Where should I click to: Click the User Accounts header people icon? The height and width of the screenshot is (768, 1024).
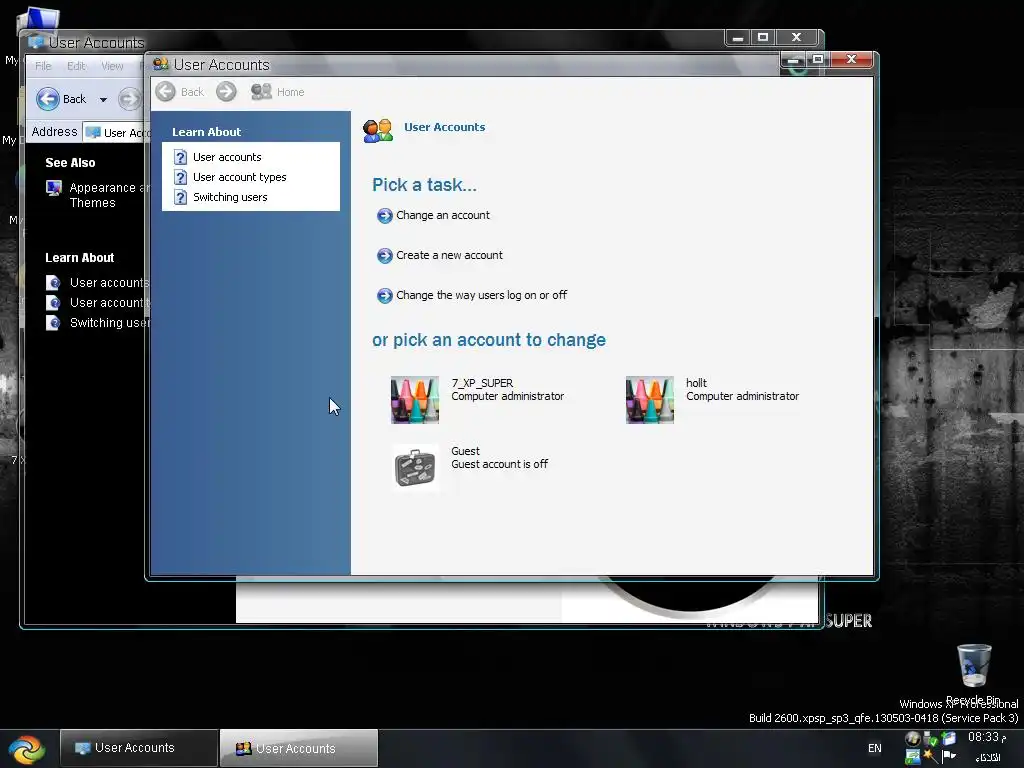click(378, 130)
